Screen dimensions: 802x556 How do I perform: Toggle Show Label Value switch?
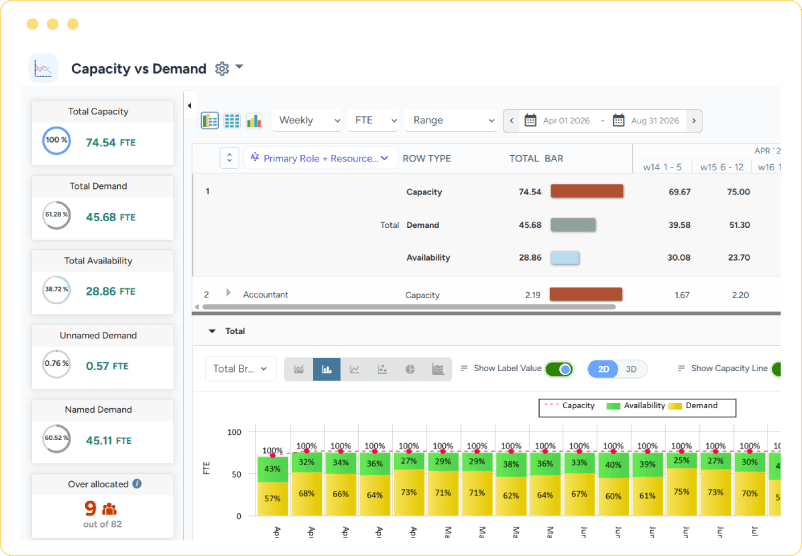coord(559,369)
